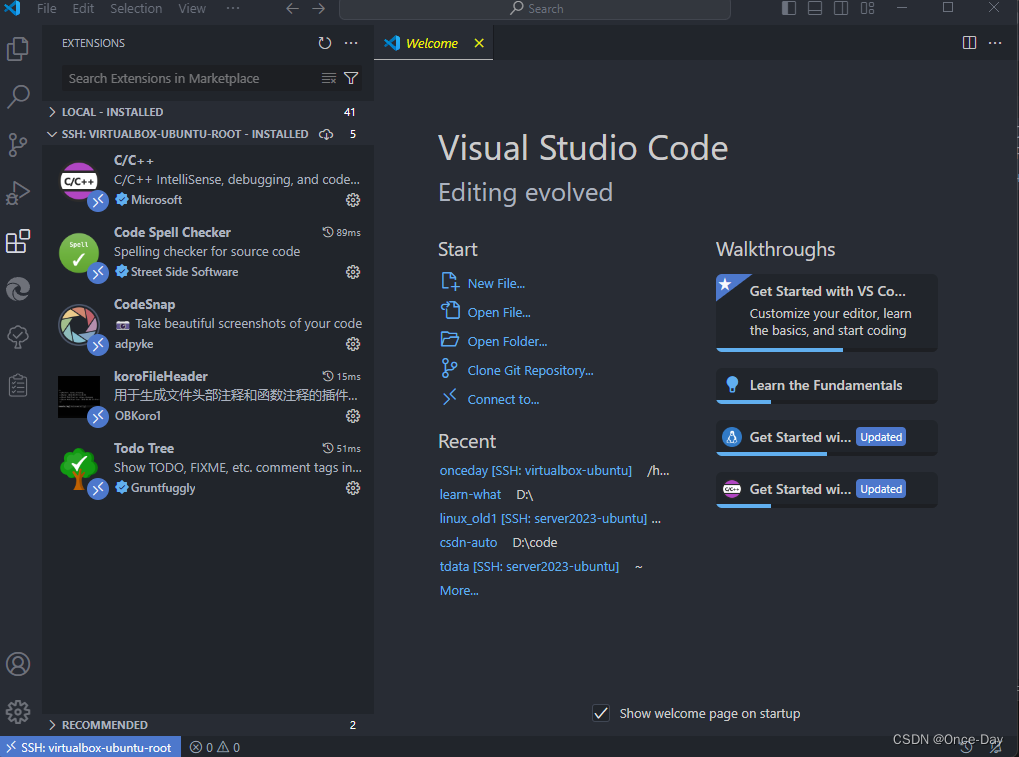Open the Explorer sidebar icon
This screenshot has width=1019, height=757.
coord(18,48)
